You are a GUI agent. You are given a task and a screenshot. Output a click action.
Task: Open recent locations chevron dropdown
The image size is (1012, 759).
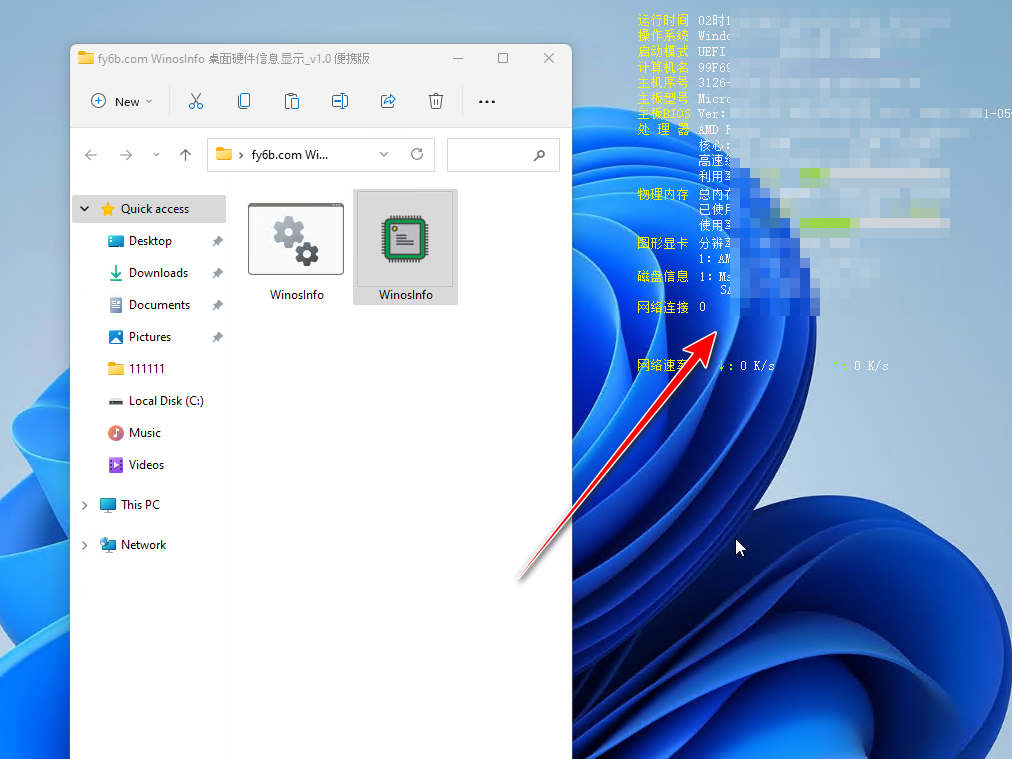[156, 155]
